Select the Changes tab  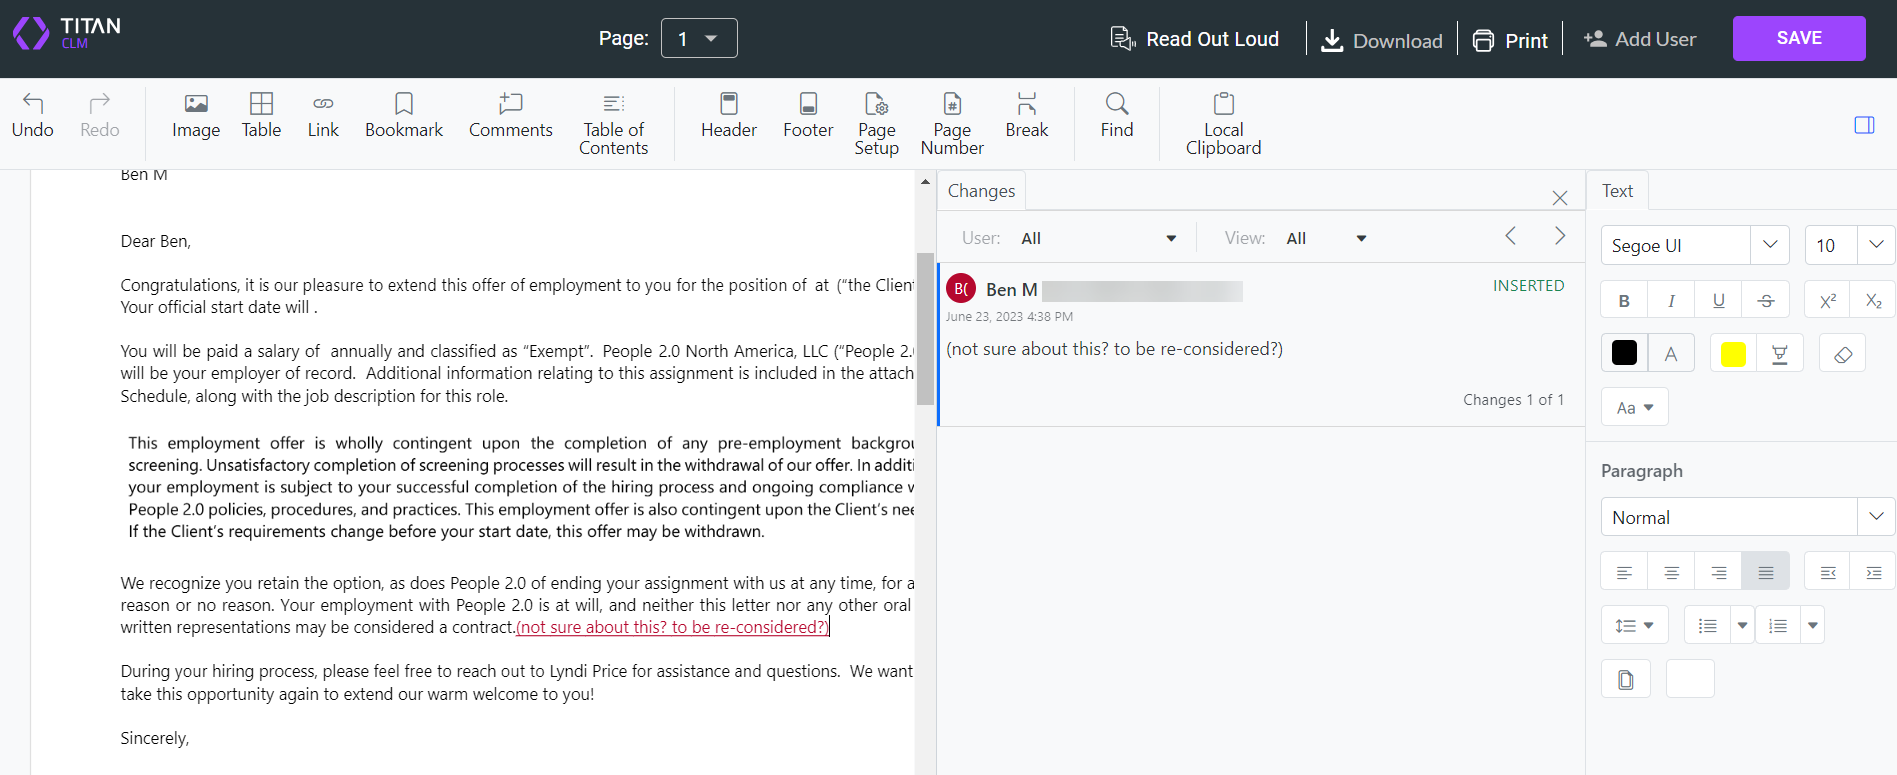[981, 191]
